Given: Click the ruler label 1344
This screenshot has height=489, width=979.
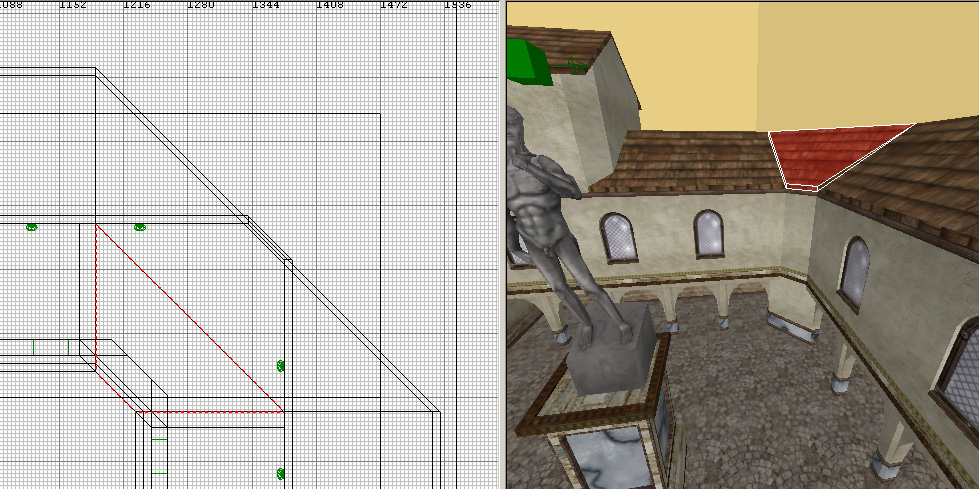Looking at the screenshot, I should click(265, 5).
